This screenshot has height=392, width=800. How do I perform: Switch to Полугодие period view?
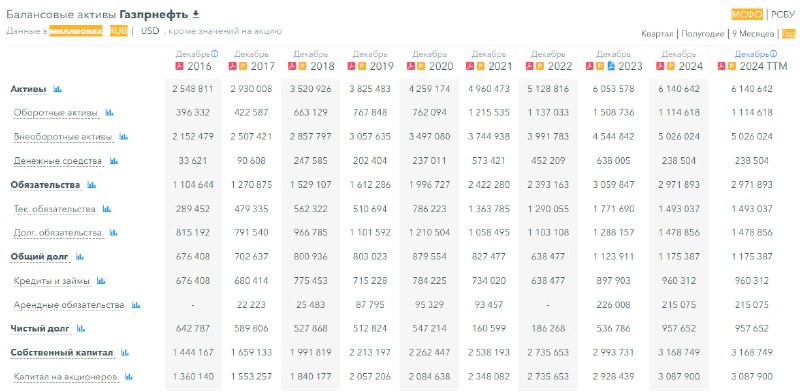(x=703, y=34)
